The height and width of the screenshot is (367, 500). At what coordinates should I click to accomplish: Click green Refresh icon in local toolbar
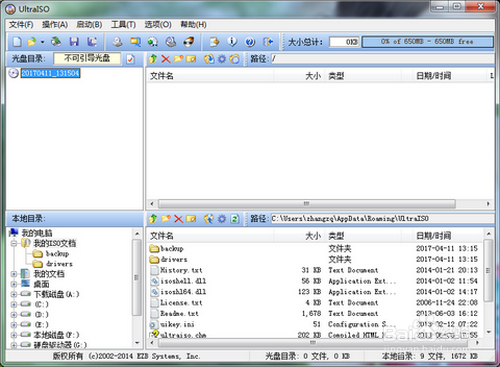[x=235, y=219]
